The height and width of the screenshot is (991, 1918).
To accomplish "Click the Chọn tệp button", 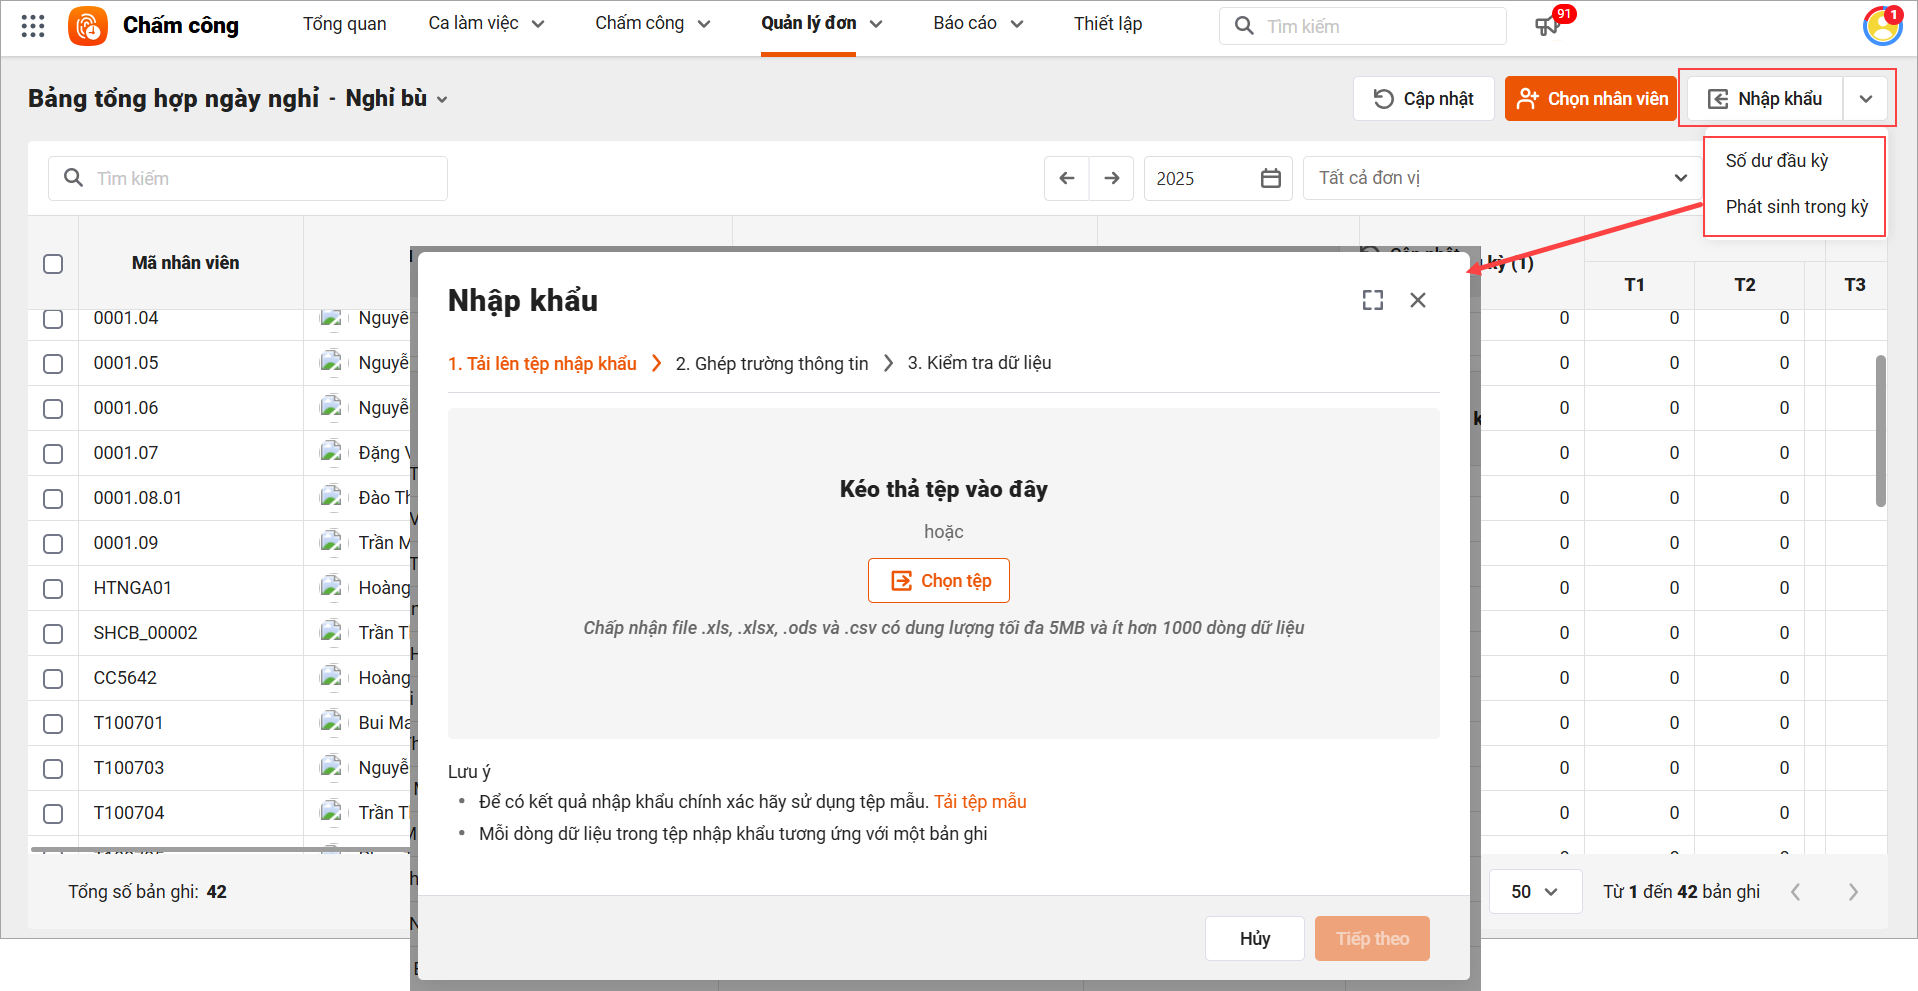I will pyautogui.click(x=939, y=581).
